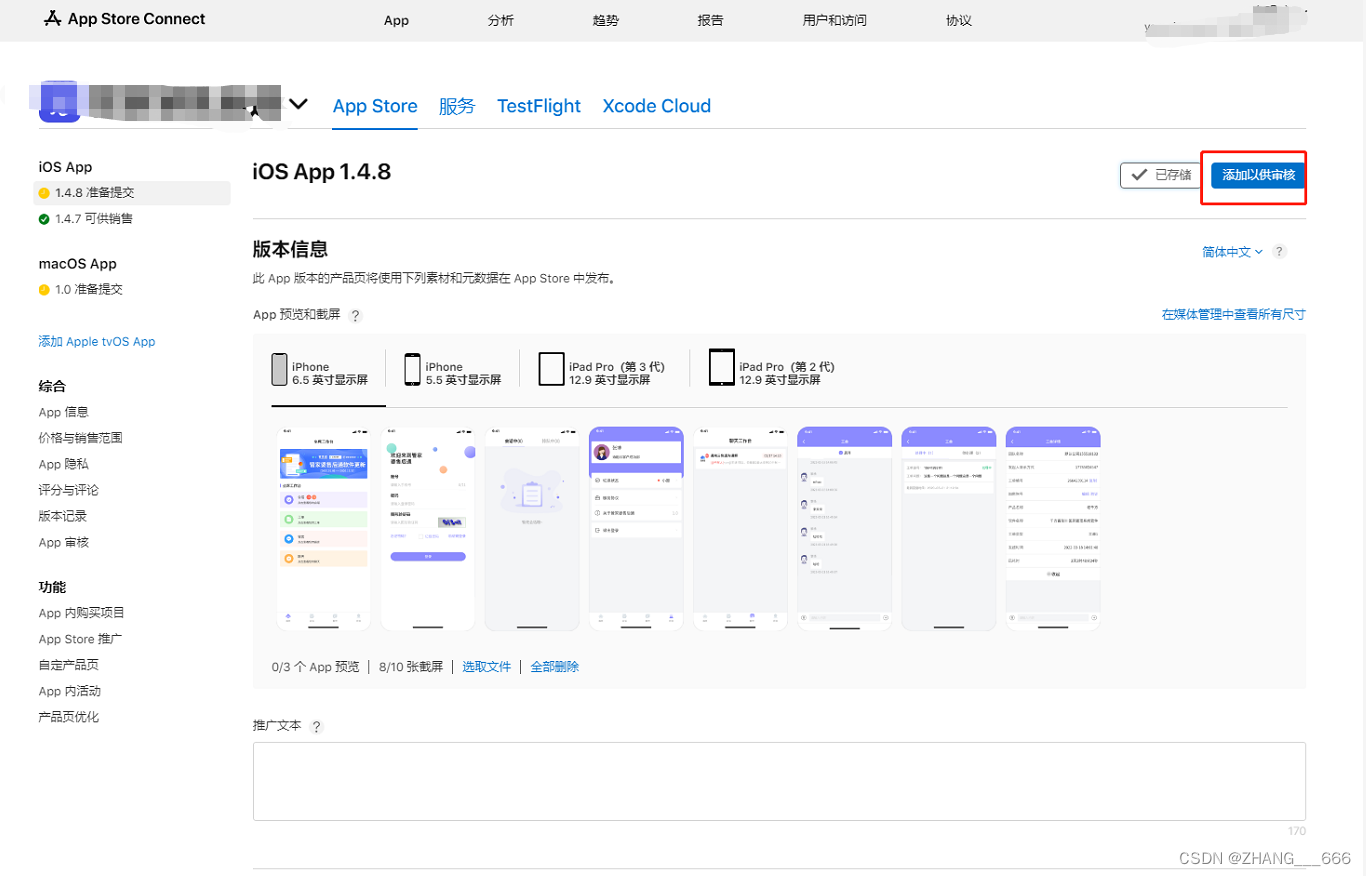Click the 已存储 button
Image resolution: width=1366 pixels, height=876 pixels.
click(x=1160, y=175)
